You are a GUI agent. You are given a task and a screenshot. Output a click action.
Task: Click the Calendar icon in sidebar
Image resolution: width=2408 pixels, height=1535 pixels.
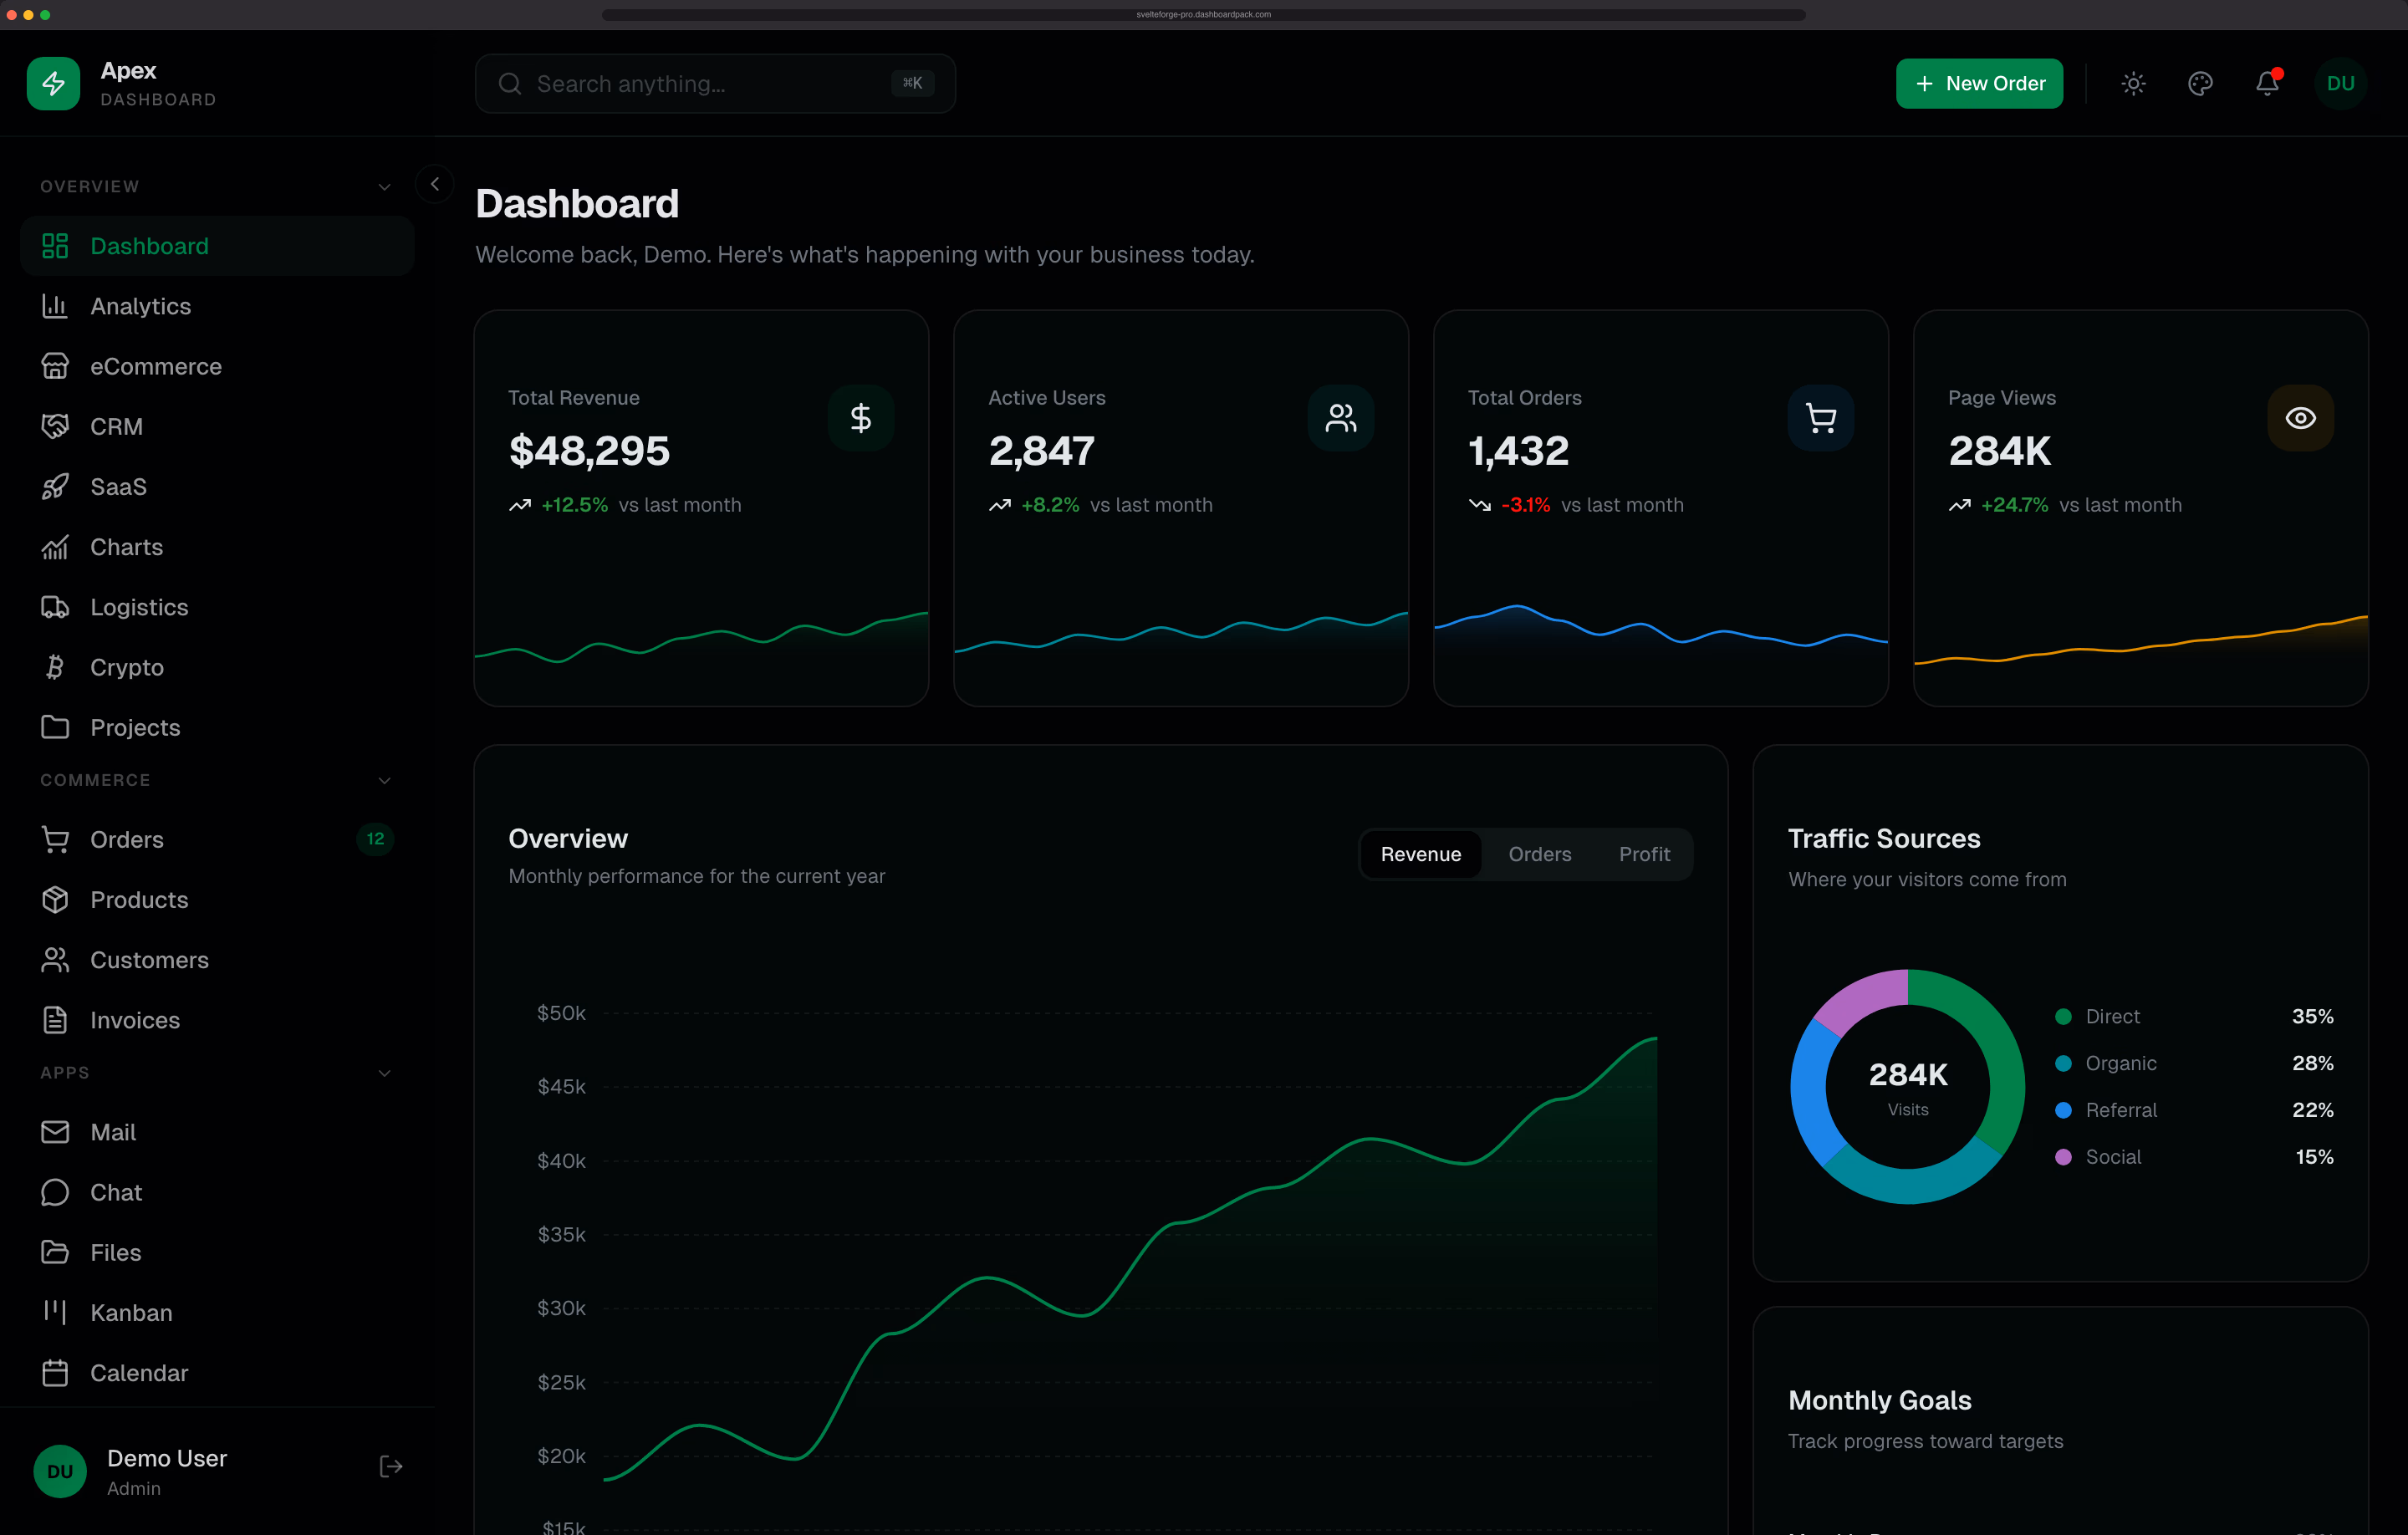[x=55, y=1373]
